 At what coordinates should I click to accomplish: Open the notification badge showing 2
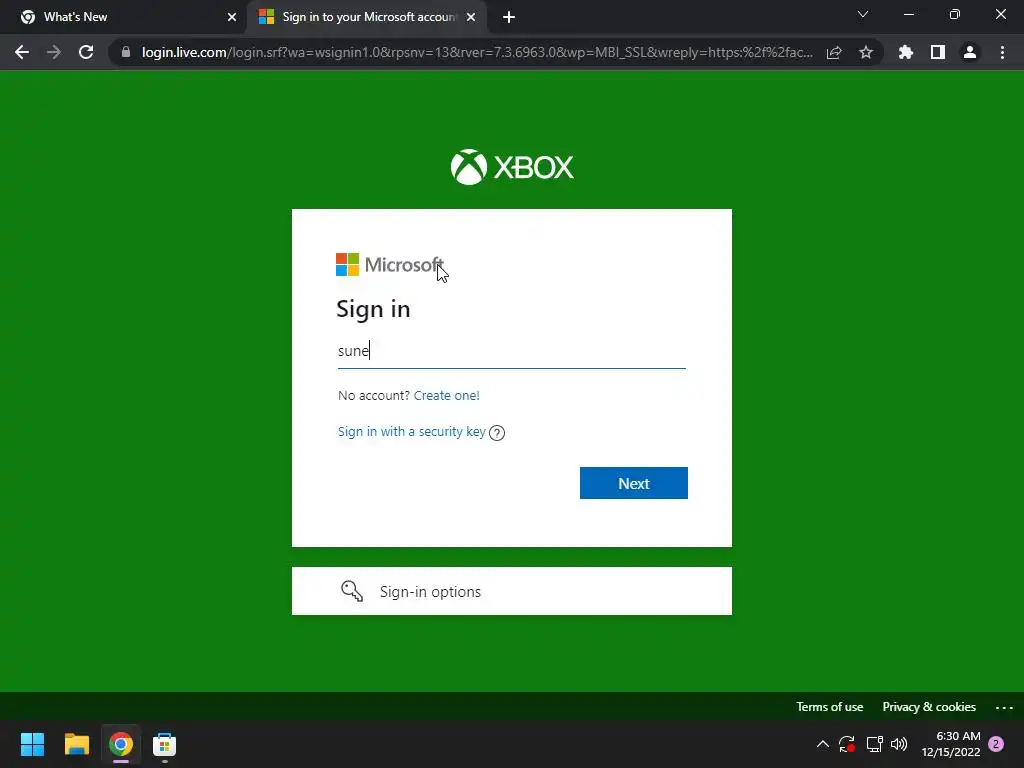(x=996, y=744)
